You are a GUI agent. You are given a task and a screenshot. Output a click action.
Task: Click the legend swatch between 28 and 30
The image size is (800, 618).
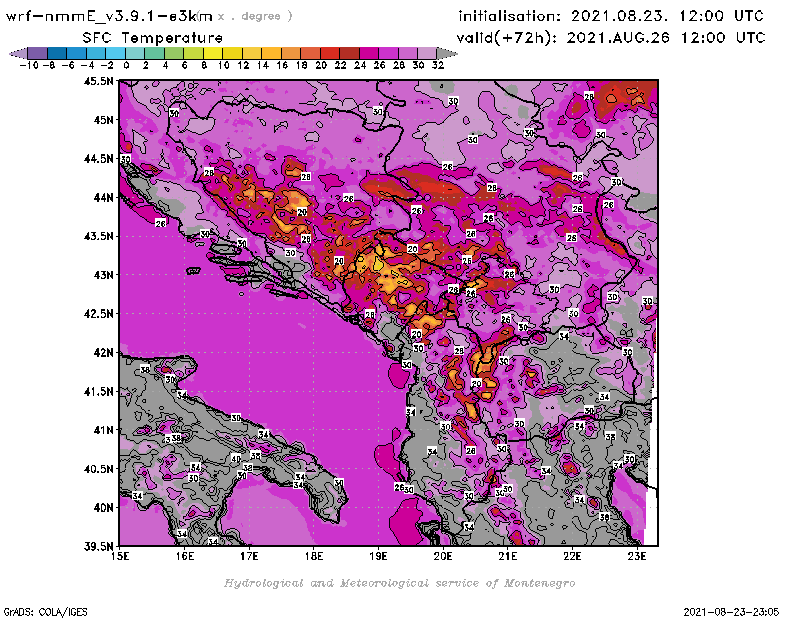tap(408, 53)
